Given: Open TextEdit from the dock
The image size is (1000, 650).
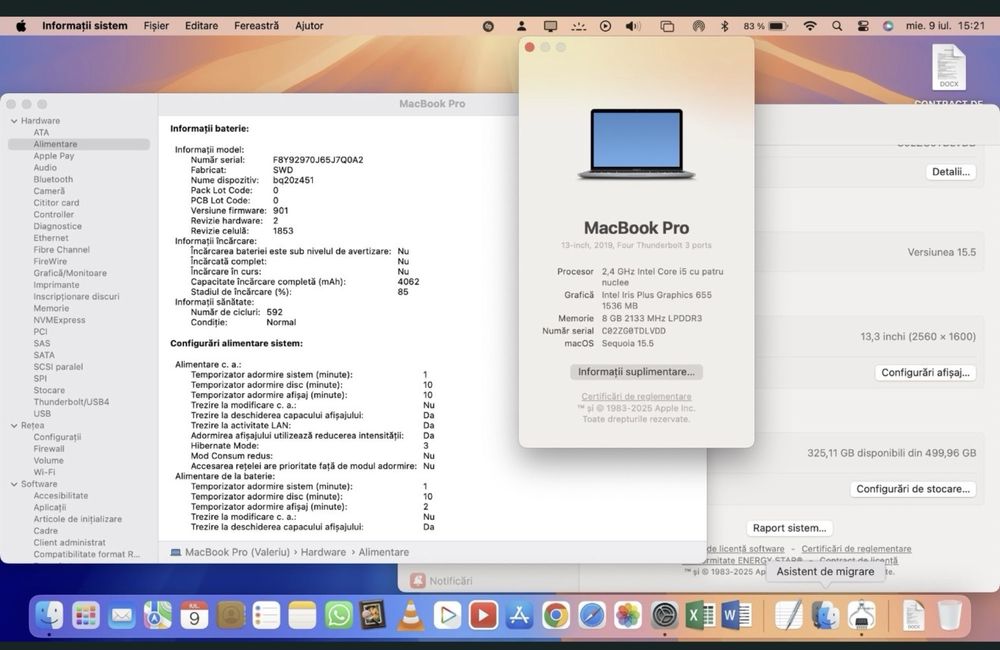Looking at the screenshot, I should pos(789,616).
